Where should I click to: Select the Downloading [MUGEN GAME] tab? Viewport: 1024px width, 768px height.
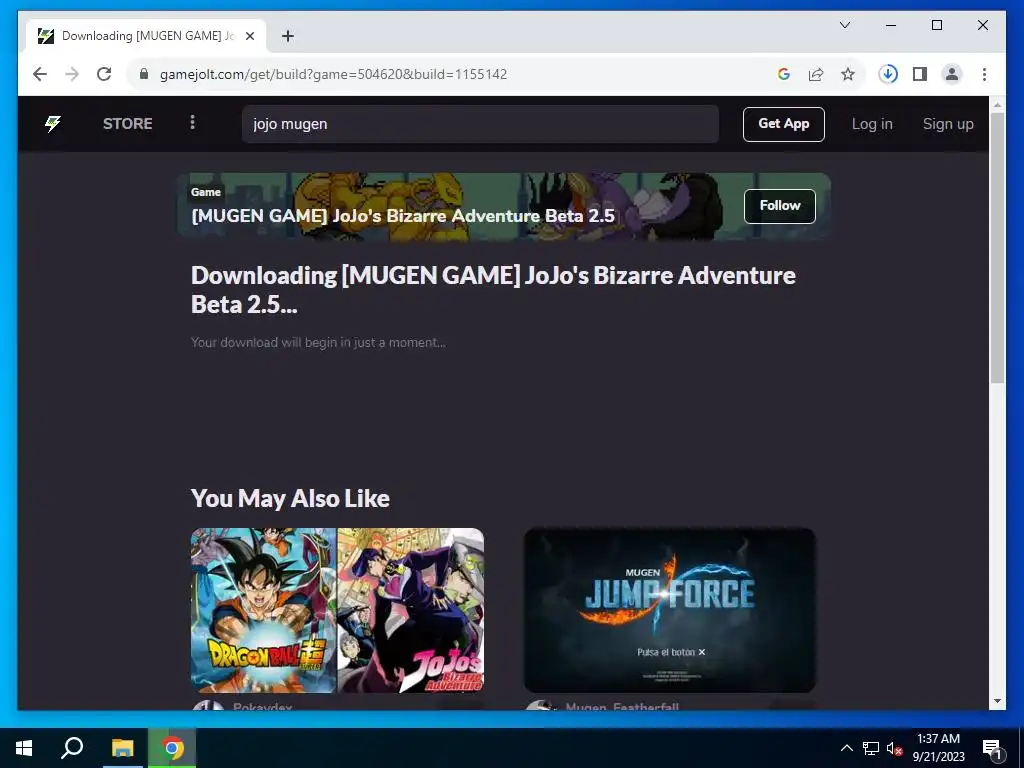(146, 36)
